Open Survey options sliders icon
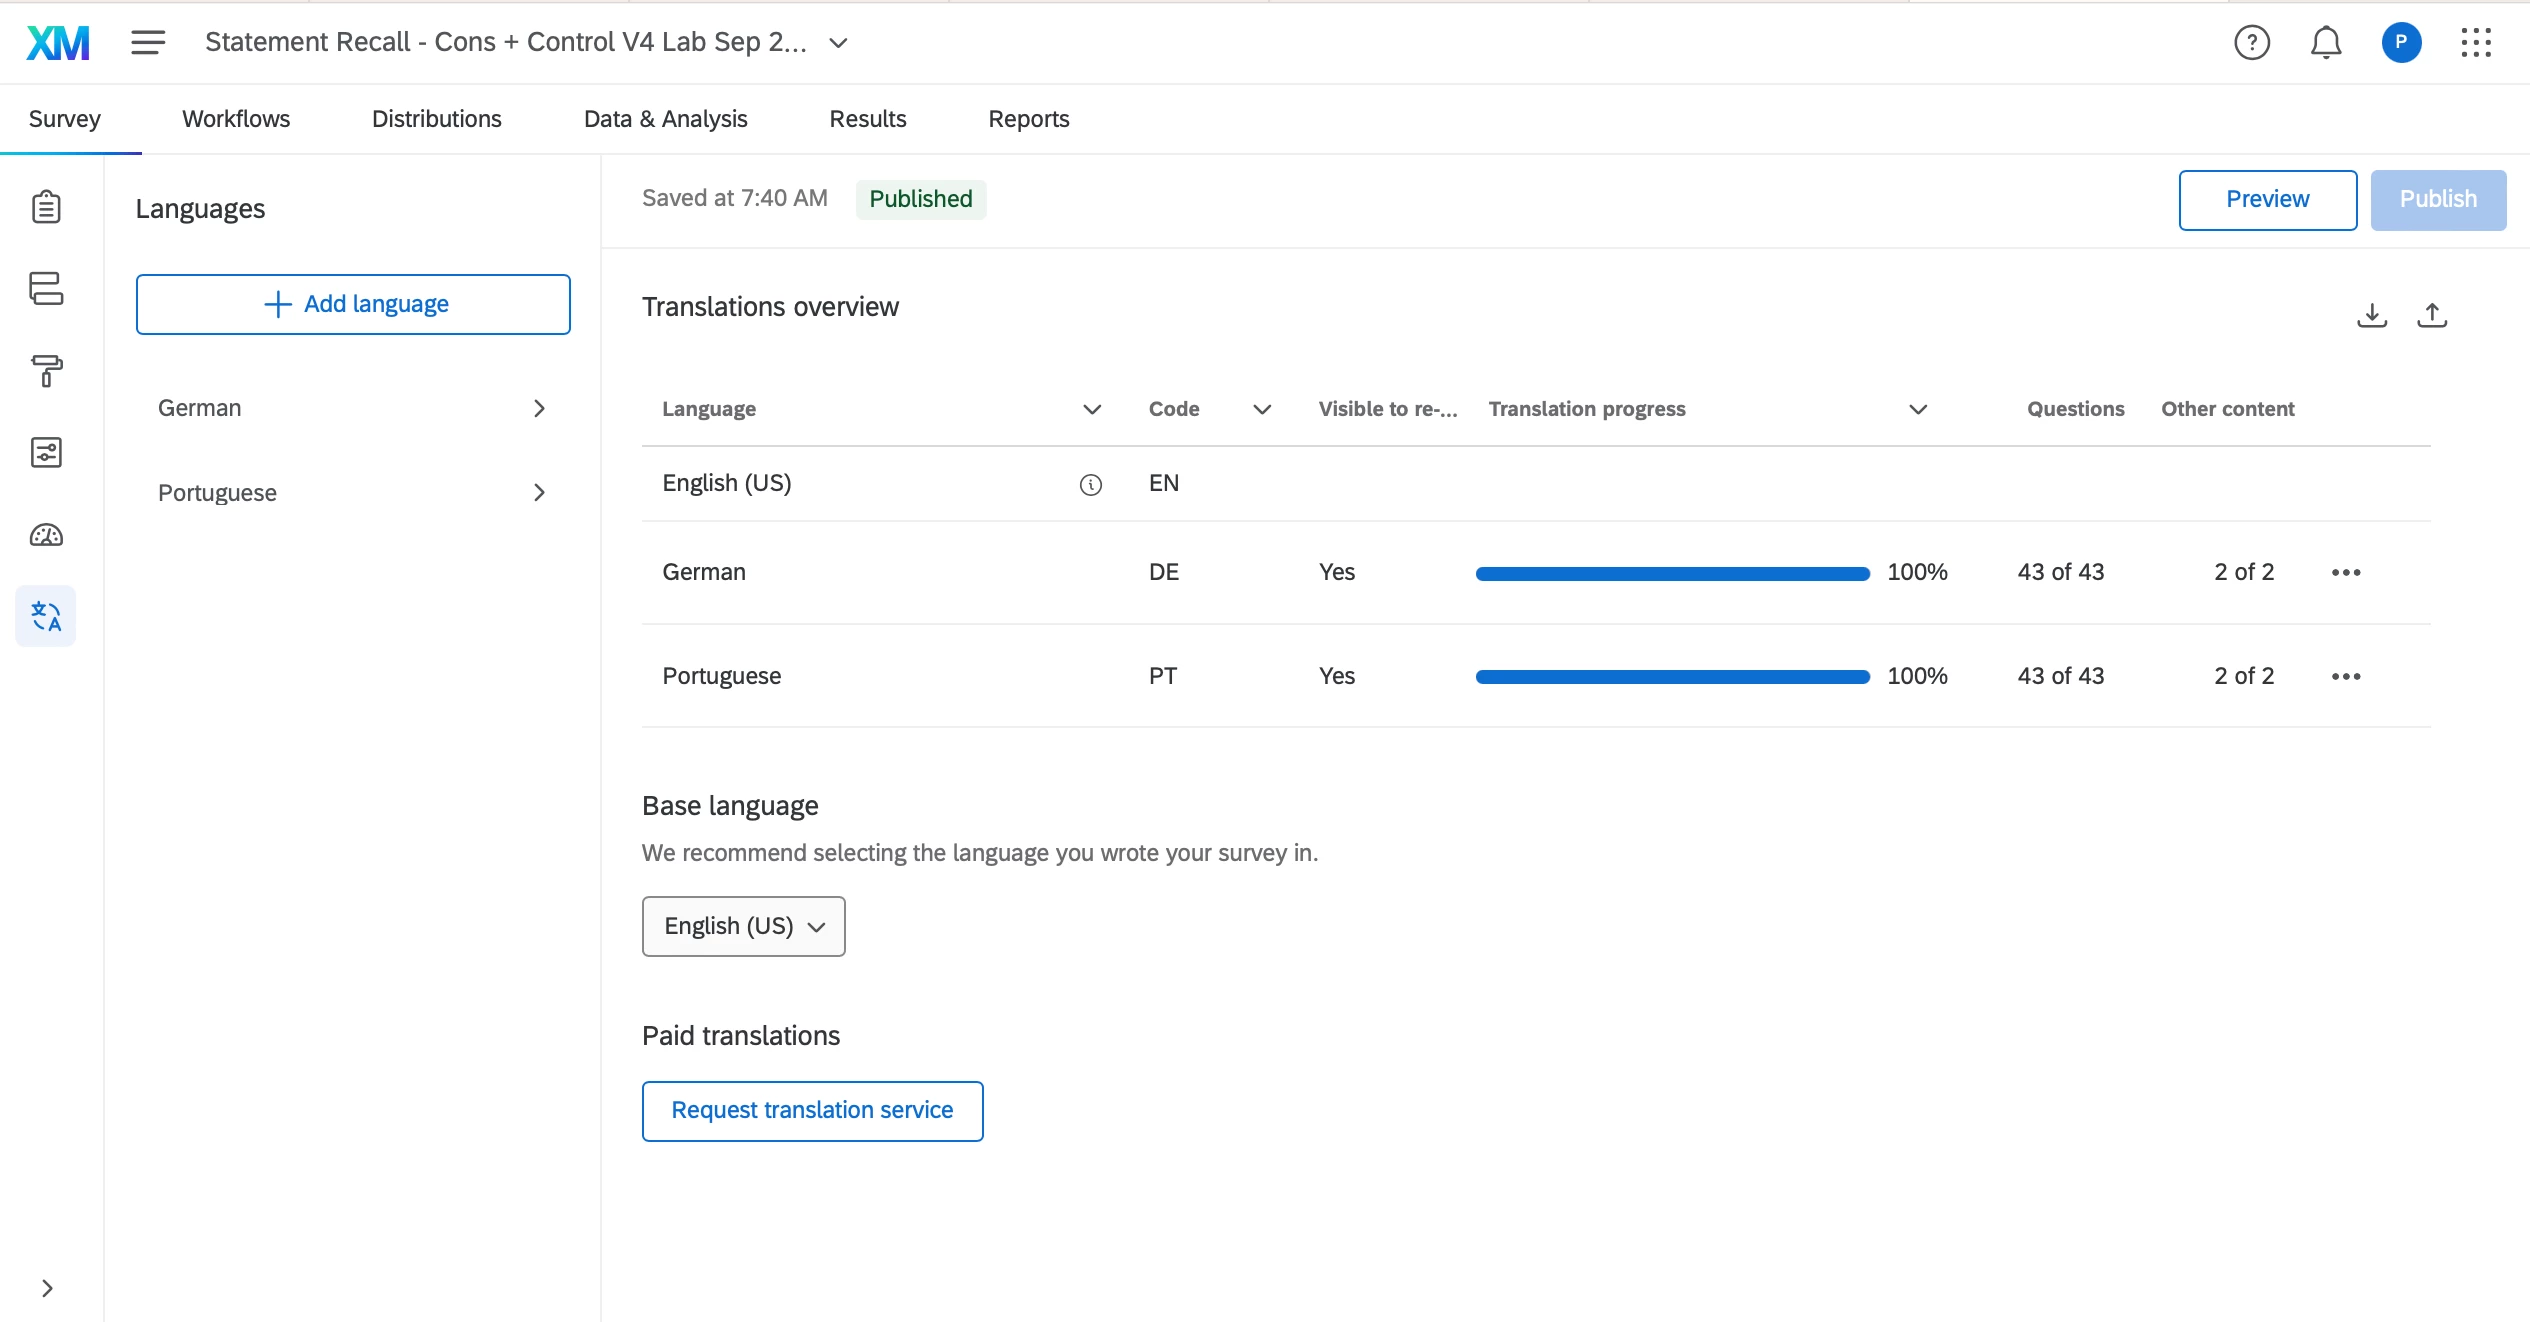Image resolution: width=2530 pixels, height=1322 pixels. 46,453
